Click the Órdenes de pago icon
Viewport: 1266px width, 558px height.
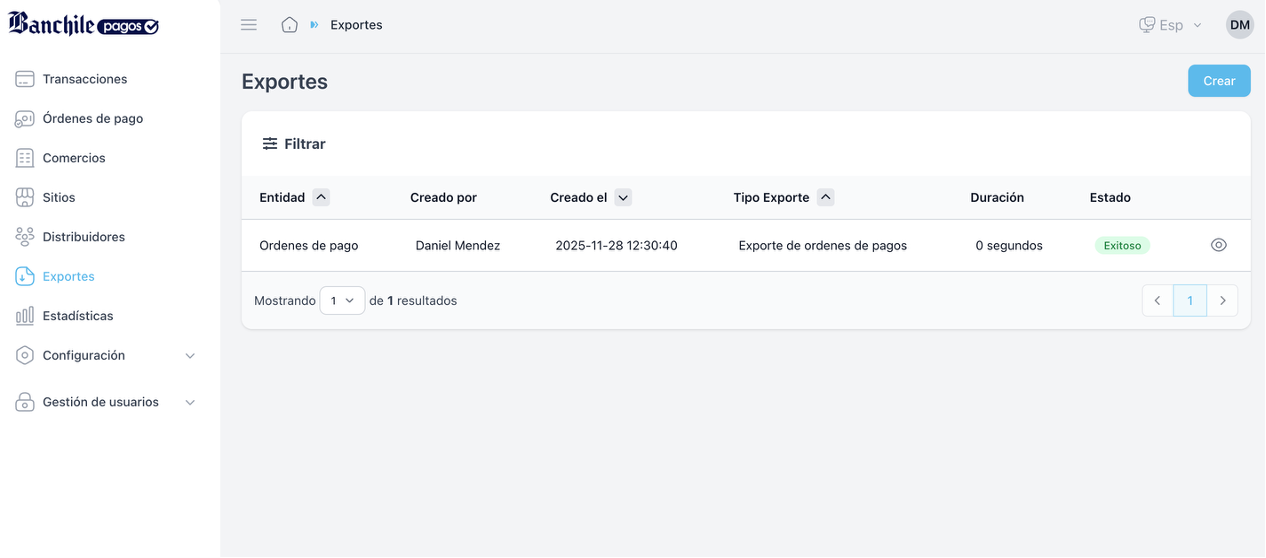pos(25,119)
